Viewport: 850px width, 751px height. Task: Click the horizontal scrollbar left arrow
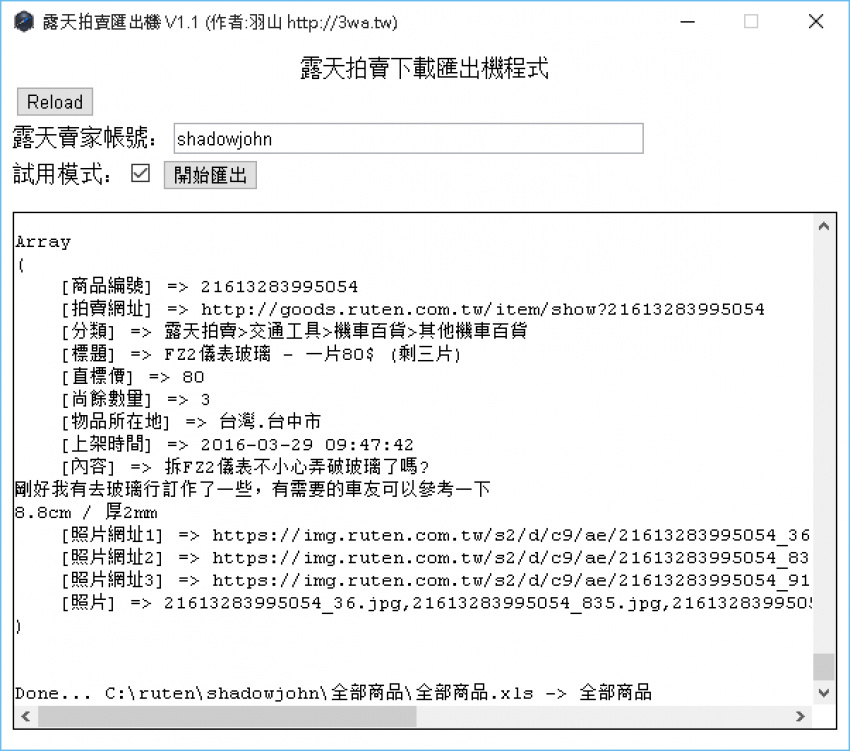click(24, 716)
